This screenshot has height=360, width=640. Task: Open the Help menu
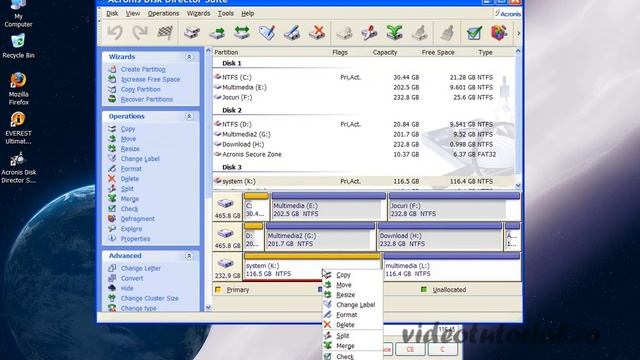pyautogui.click(x=247, y=13)
